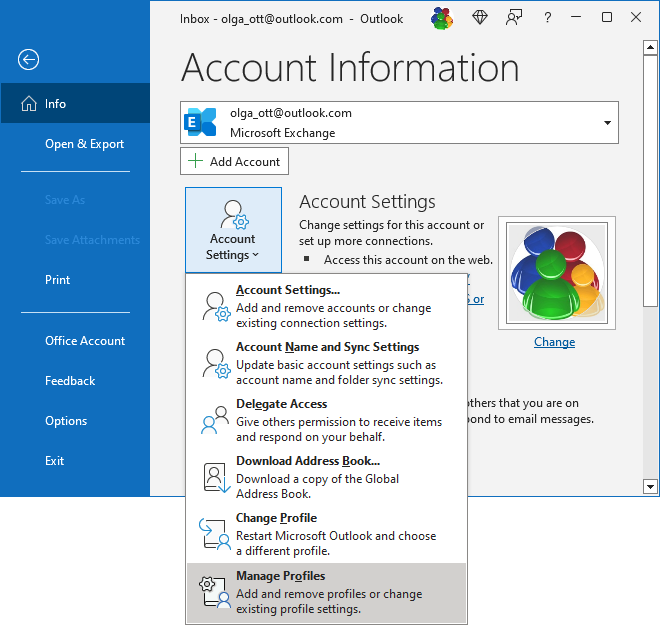This screenshot has height=625, width=660.
Task: Click the Change Profile icon
Action: point(215,535)
